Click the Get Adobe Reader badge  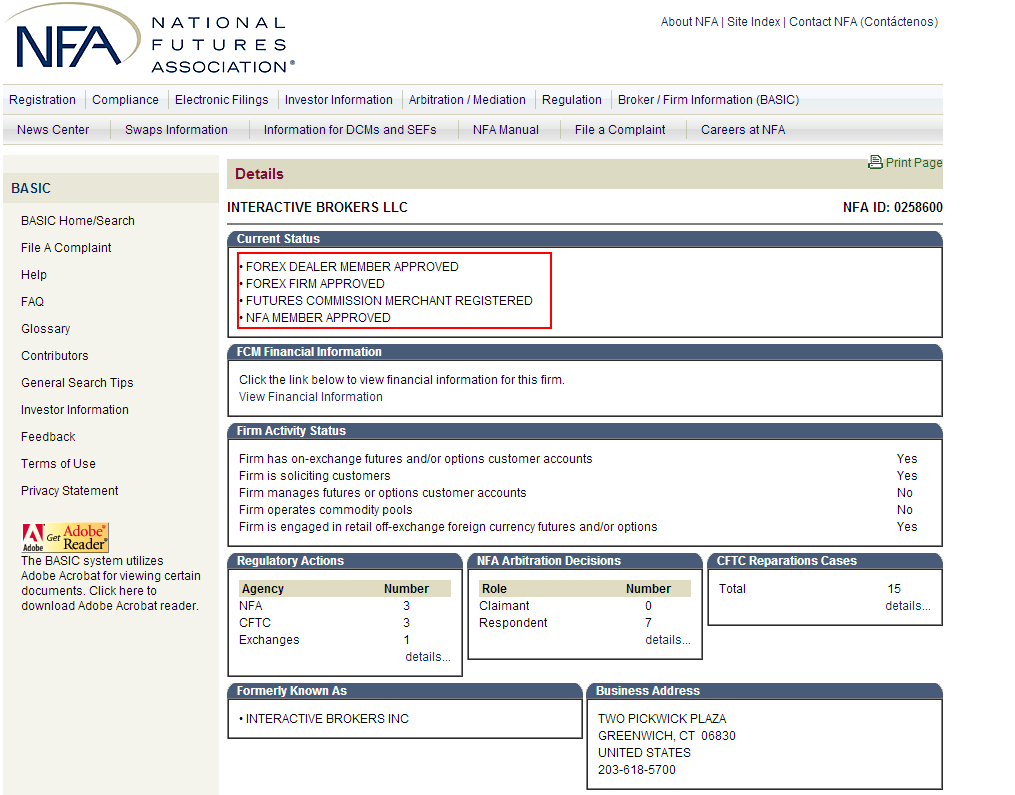click(x=65, y=537)
